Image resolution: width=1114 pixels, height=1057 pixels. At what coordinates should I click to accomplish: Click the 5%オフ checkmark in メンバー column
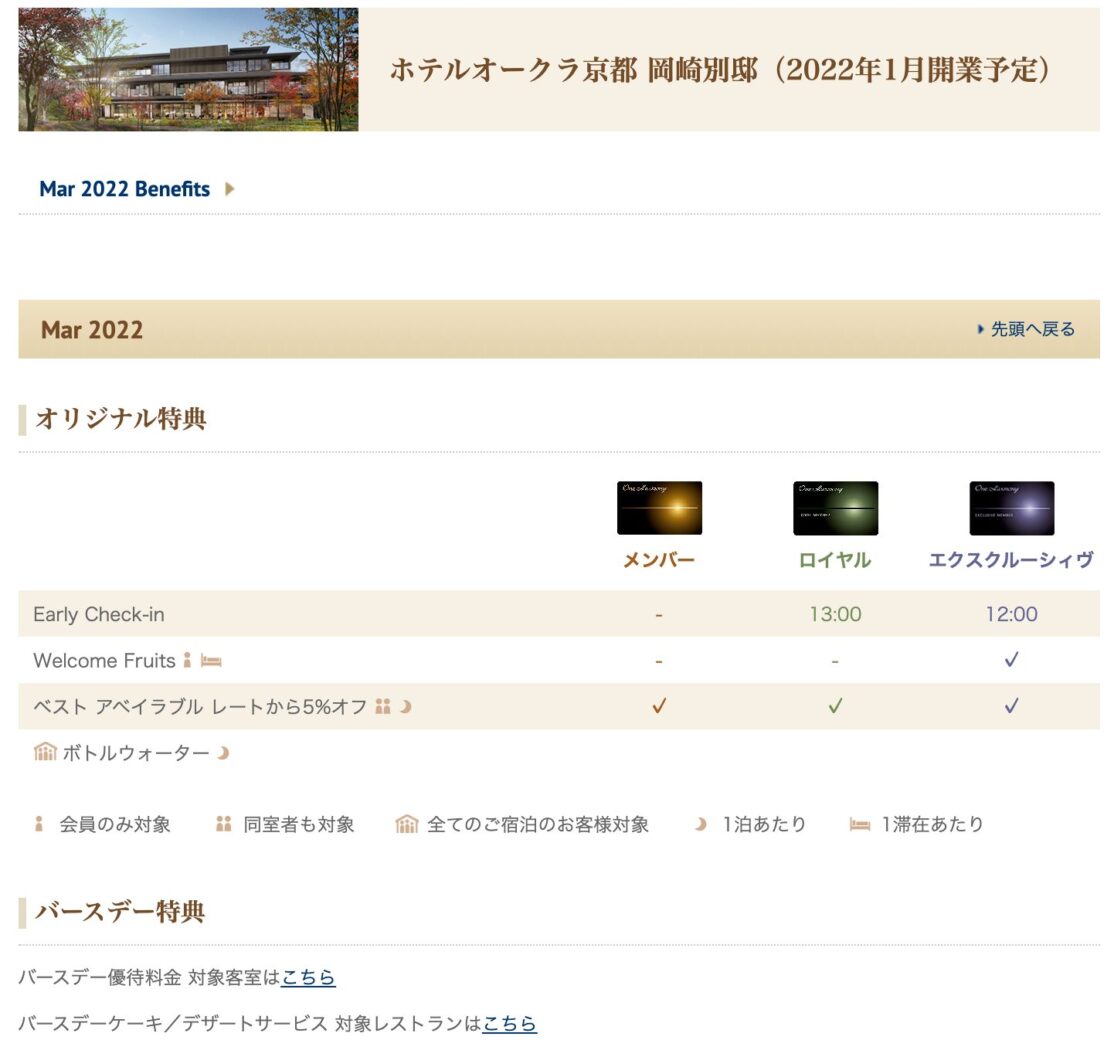click(x=659, y=706)
